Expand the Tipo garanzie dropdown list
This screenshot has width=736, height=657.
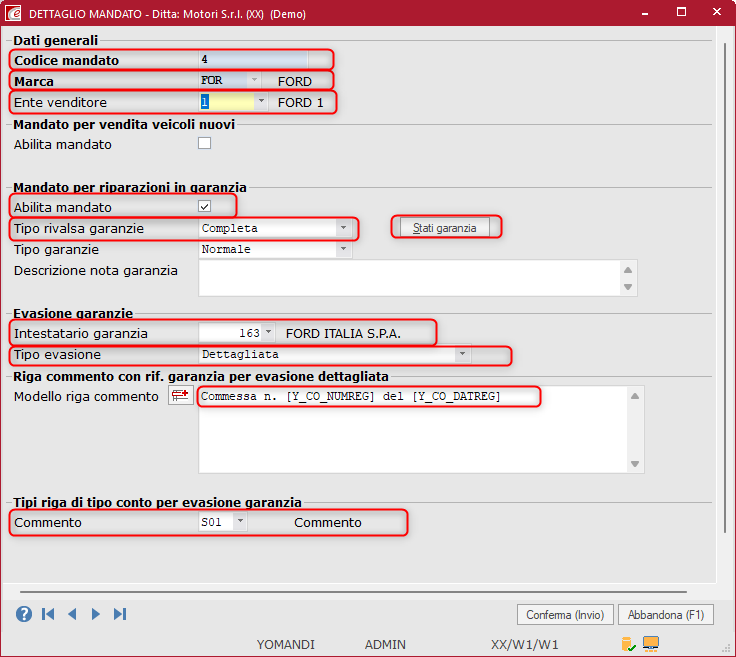coord(344,249)
